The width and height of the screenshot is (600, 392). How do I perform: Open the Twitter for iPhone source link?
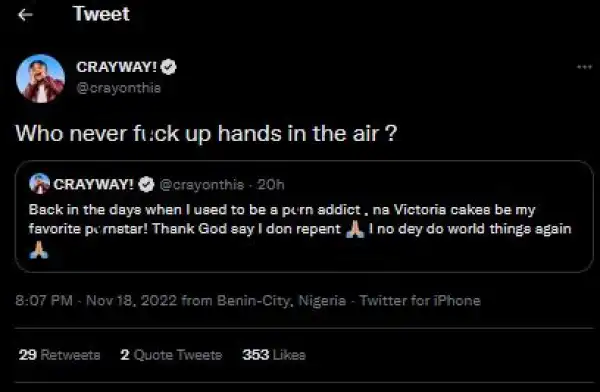420,301
